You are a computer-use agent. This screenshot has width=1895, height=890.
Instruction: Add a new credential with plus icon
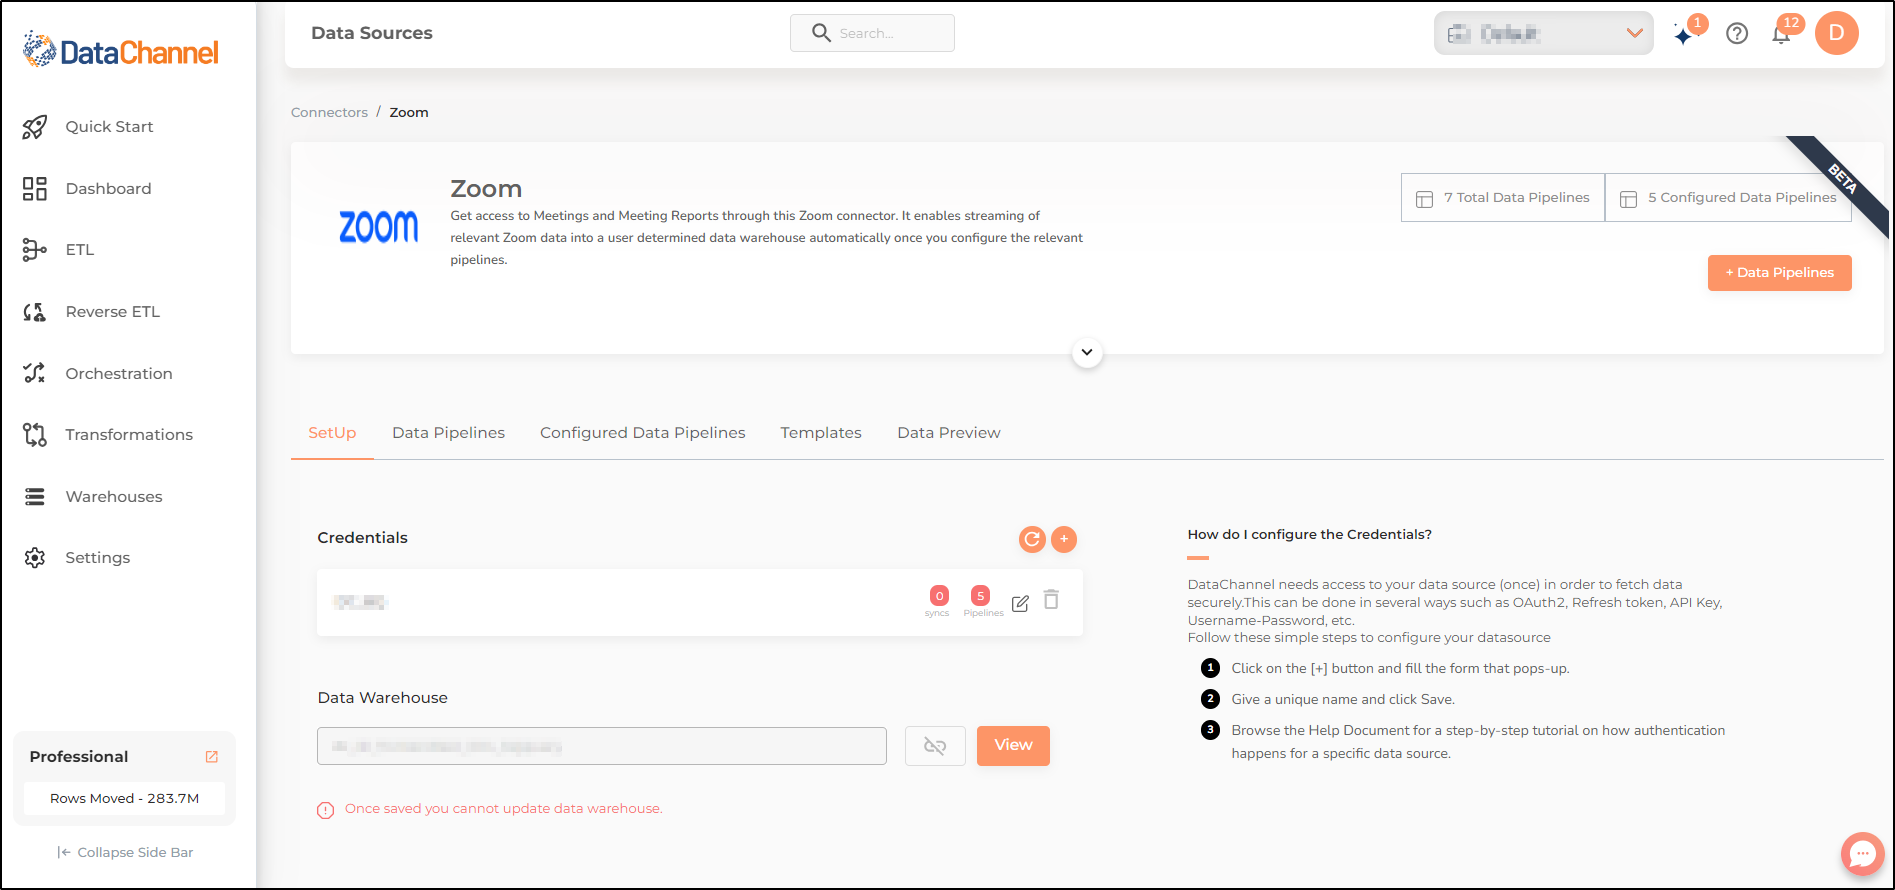[1064, 539]
